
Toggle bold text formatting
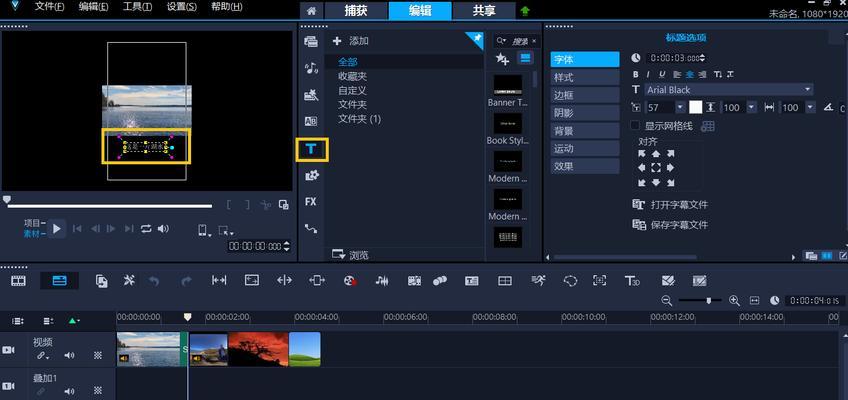pos(636,74)
